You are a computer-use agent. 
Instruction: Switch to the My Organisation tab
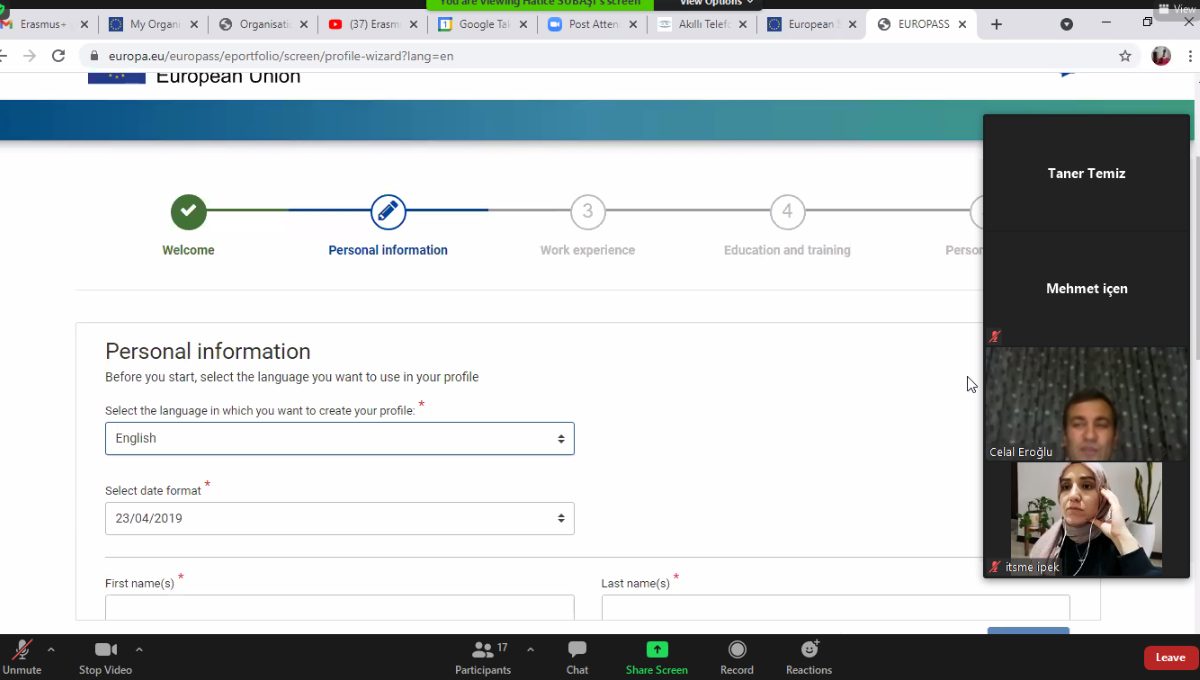pyautogui.click(x=153, y=24)
